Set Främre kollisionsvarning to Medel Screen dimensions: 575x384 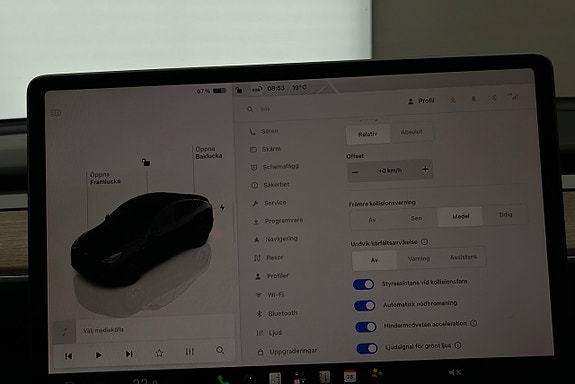pos(460,216)
